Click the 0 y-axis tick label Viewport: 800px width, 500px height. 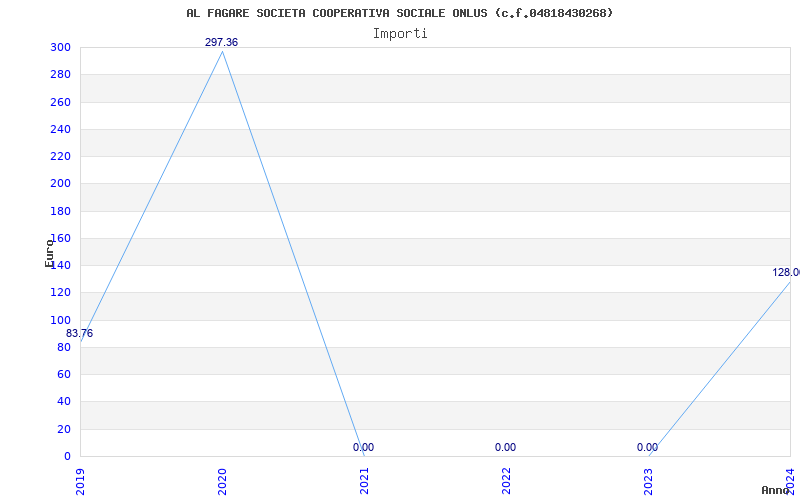pos(67,456)
